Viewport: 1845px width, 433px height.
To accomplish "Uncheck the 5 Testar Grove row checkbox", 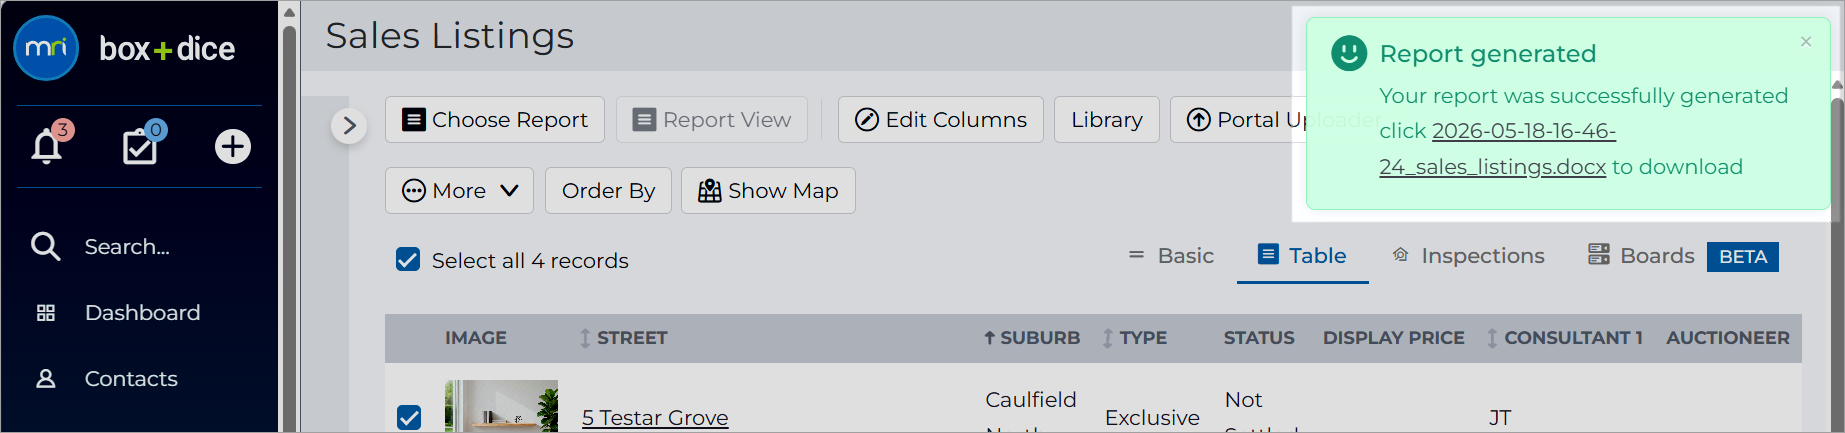I will coord(409,417).
